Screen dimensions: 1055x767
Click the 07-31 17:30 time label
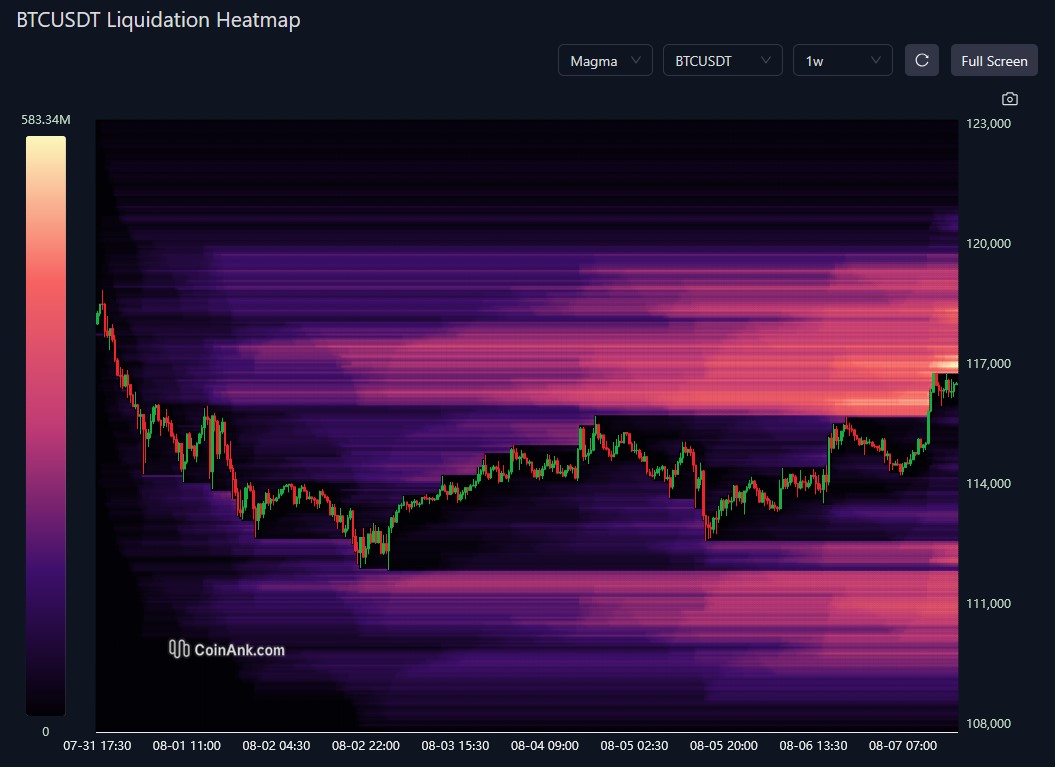pyautogui.click(x=97, y=745)
